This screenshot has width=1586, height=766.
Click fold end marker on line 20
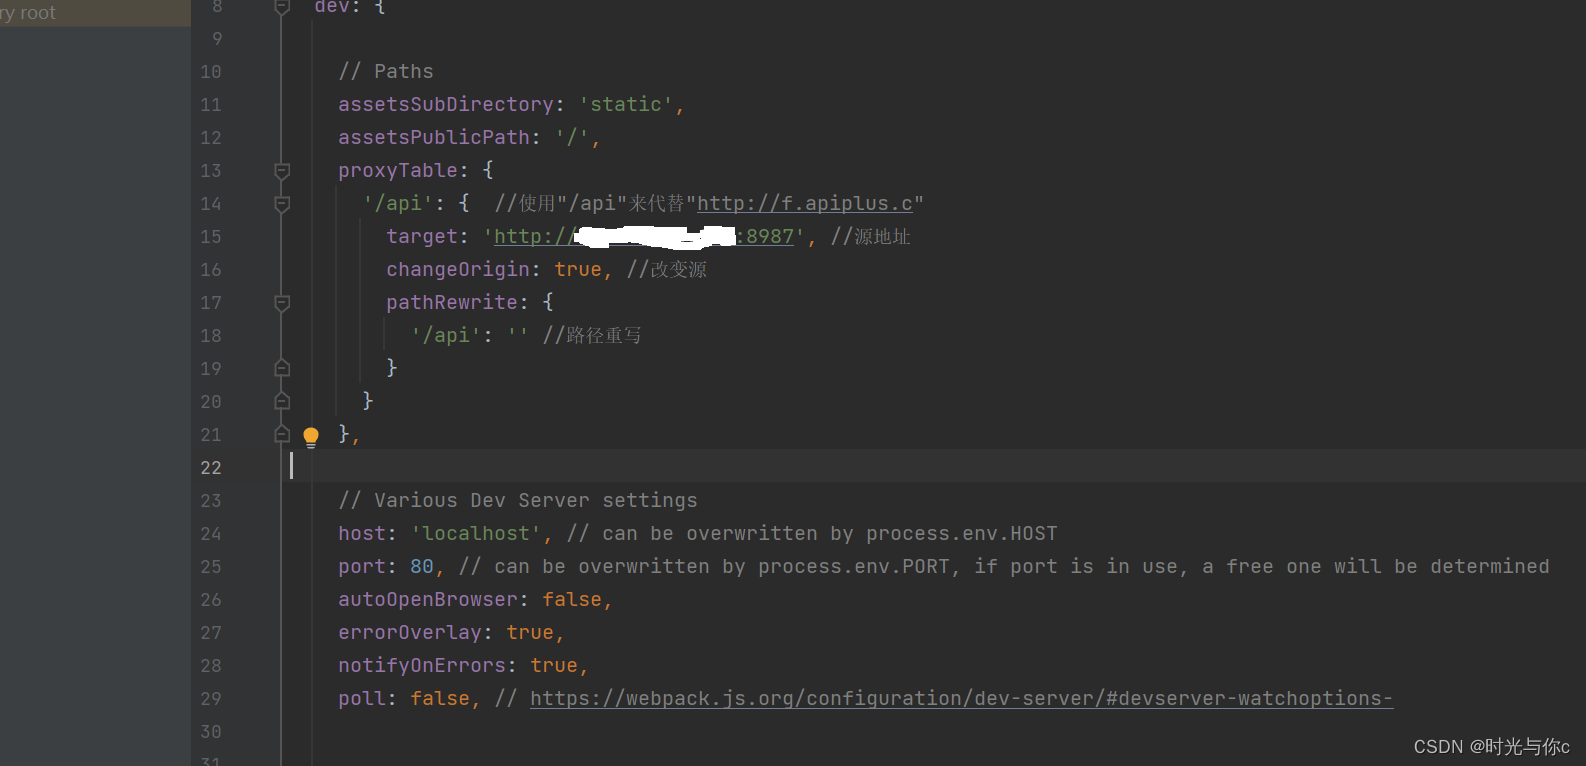point(282,401)
